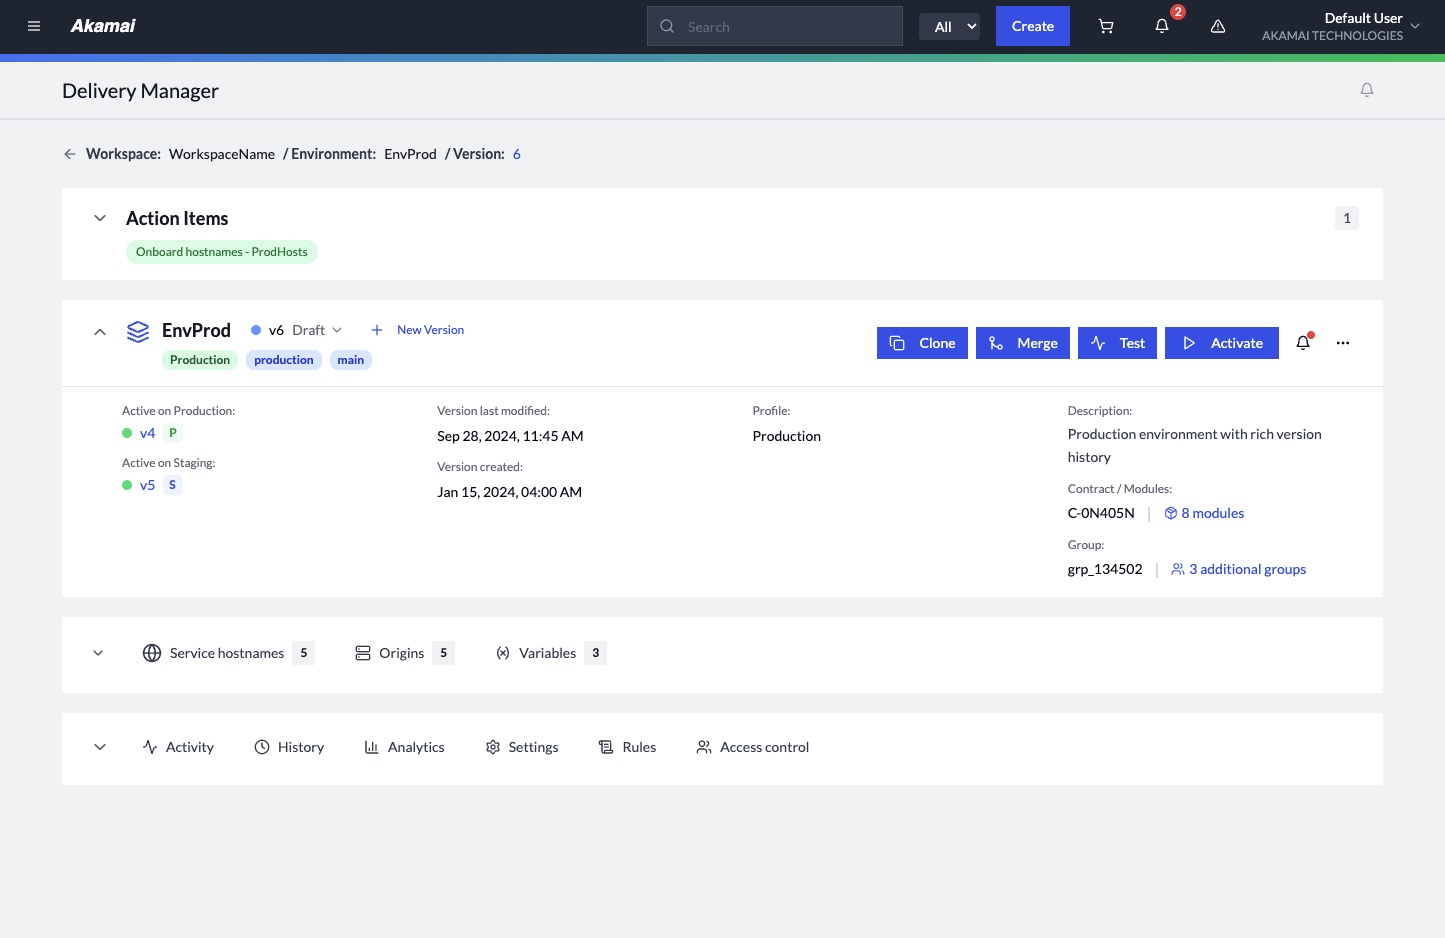
Task: Click into the Search field
Action: coord(775,27)
